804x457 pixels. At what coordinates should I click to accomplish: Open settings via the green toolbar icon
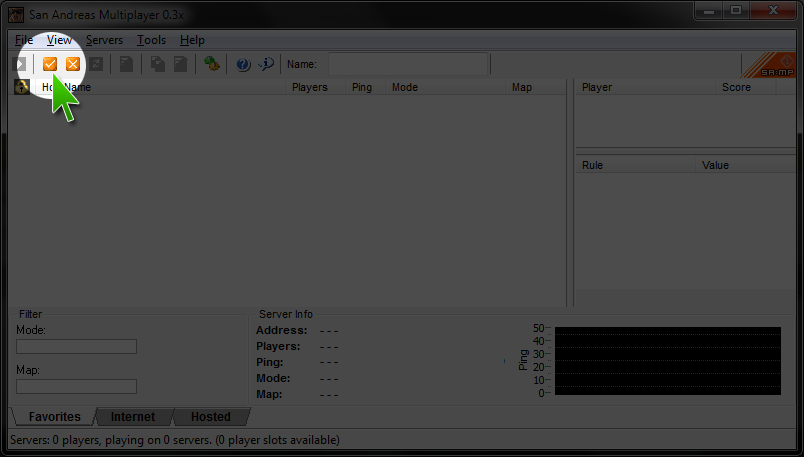click(x=211, y=64)
